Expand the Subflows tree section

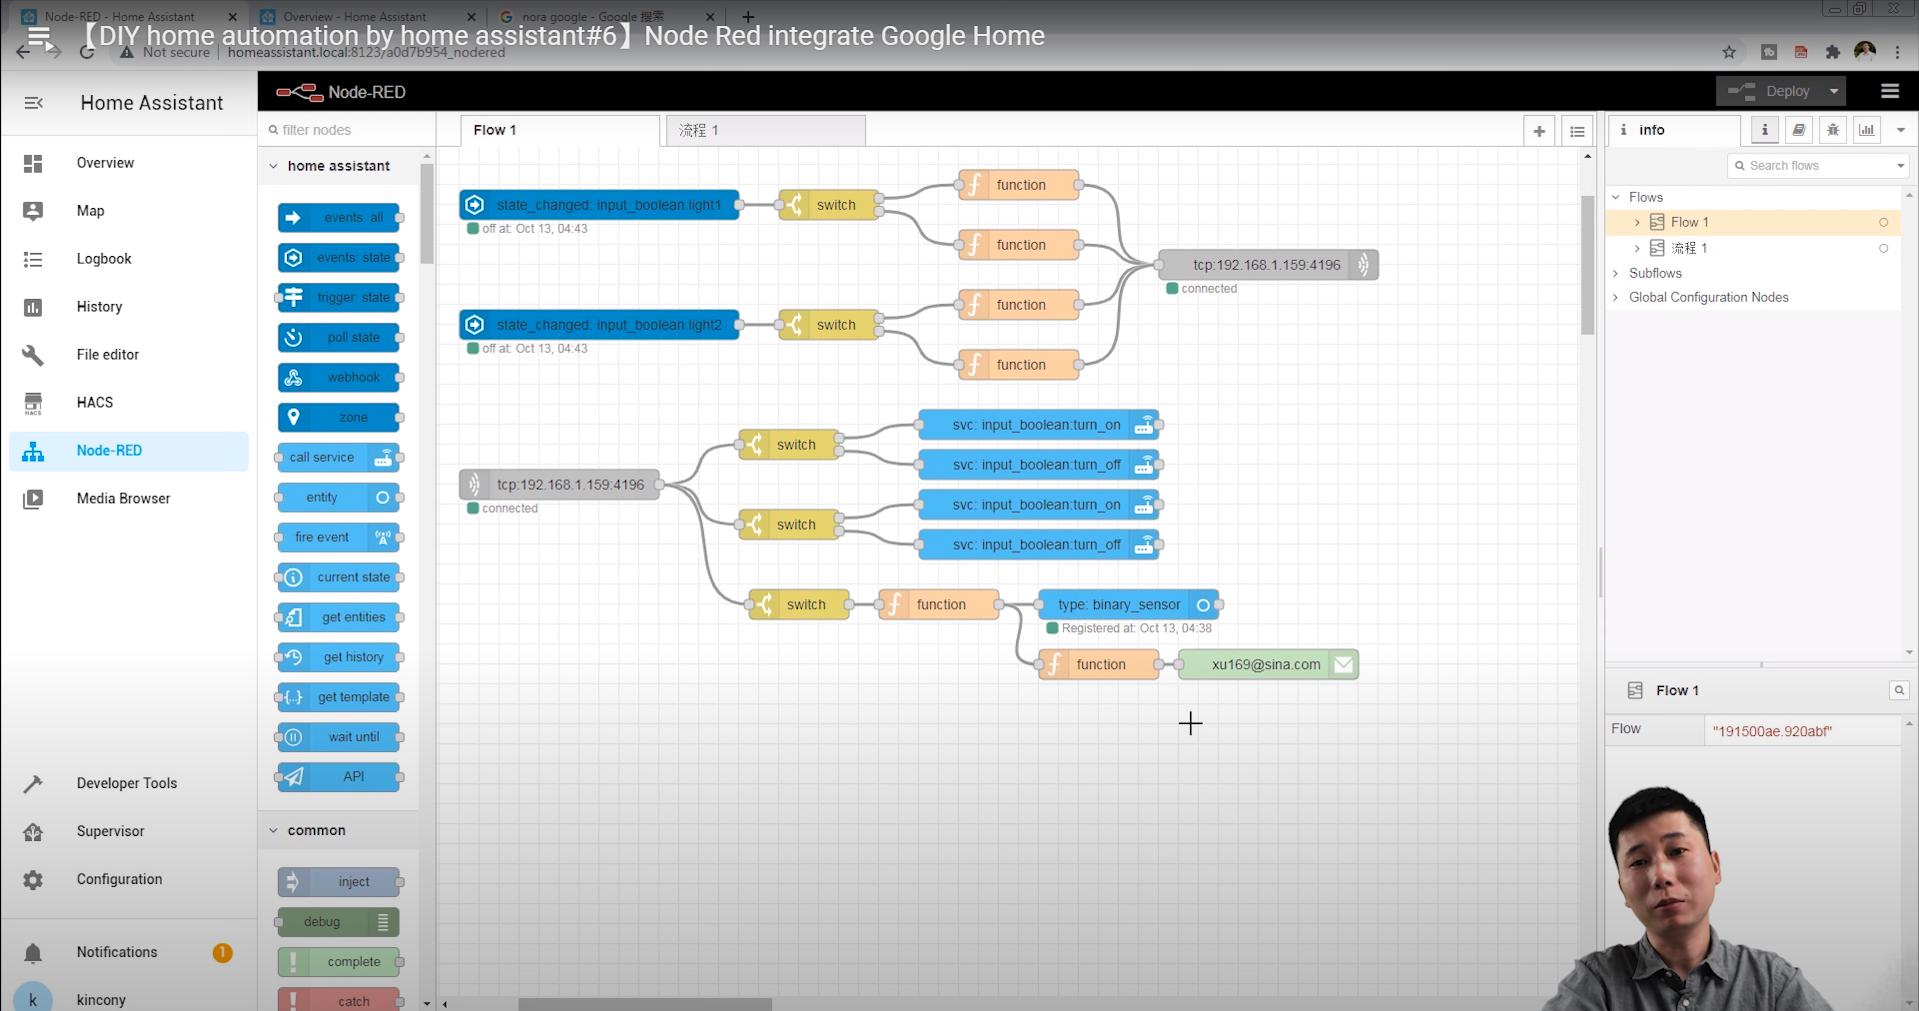point(1616,273)
